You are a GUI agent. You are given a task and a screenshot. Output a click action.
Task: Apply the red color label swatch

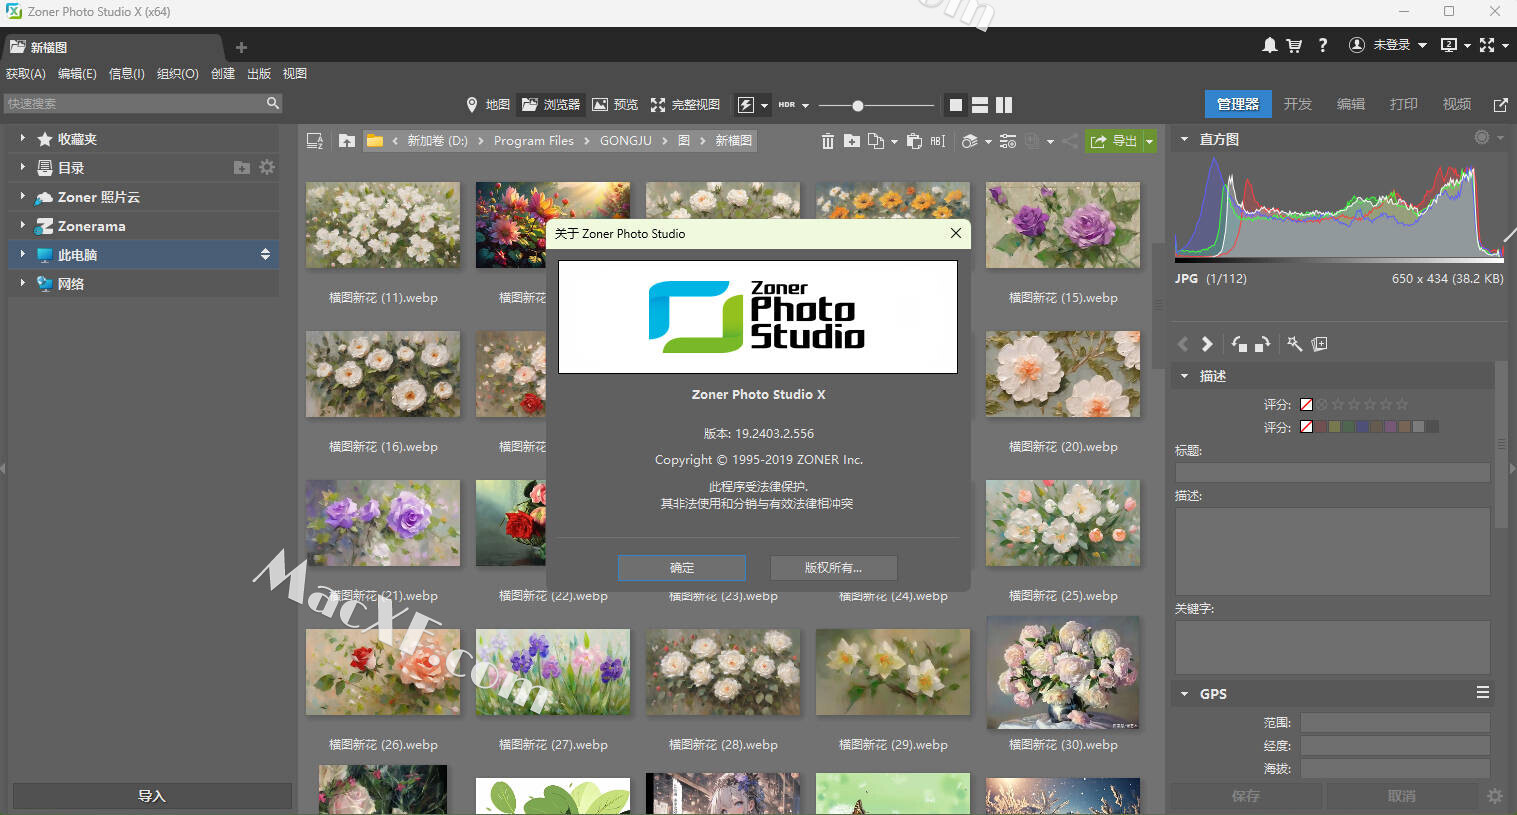tap(1321, 427)
